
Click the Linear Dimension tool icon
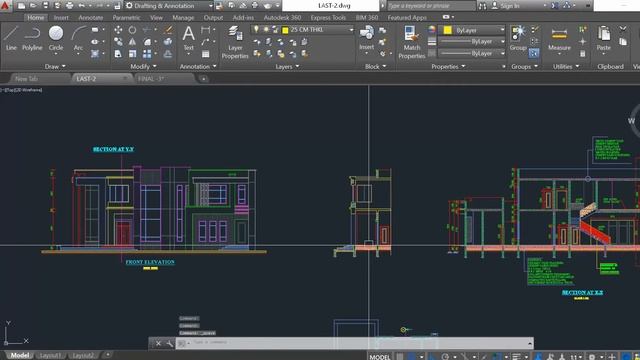tap(206, 30)
